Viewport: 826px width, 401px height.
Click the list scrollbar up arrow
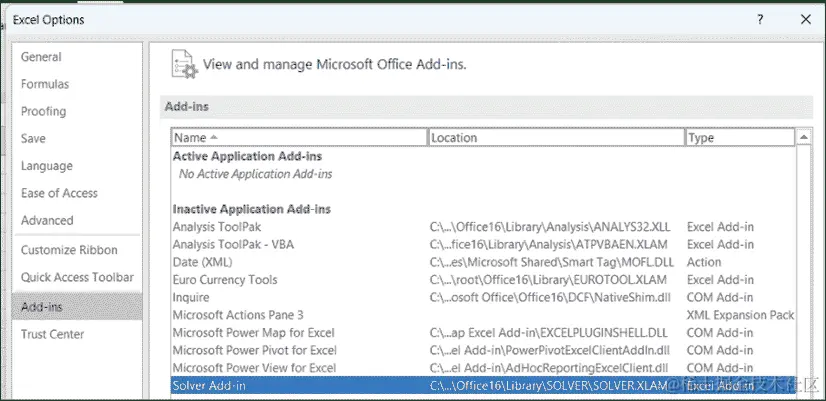click(803, 138)
